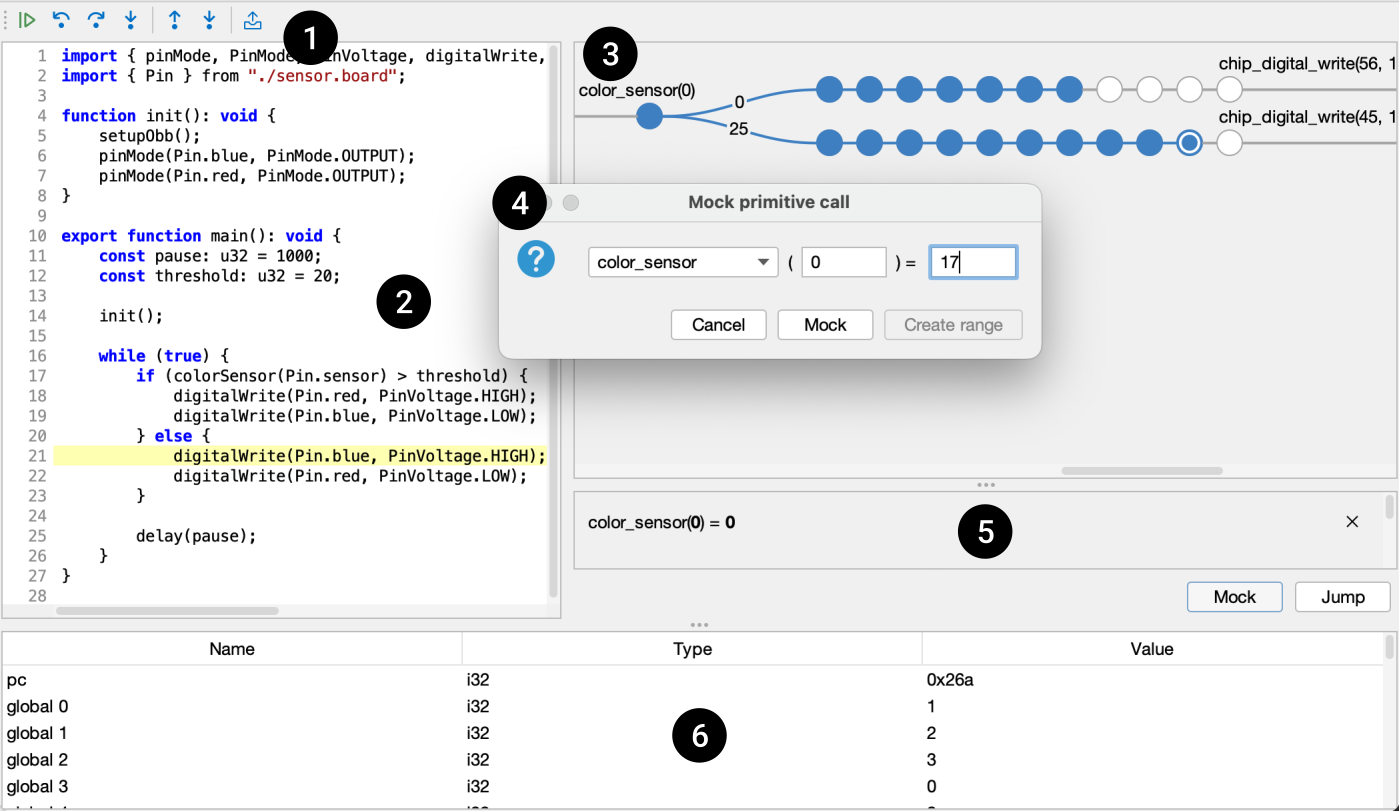Select the global 0 row
Image resolution: width=1399 pixels, height=811 pixels.
(x=693, y=706)
